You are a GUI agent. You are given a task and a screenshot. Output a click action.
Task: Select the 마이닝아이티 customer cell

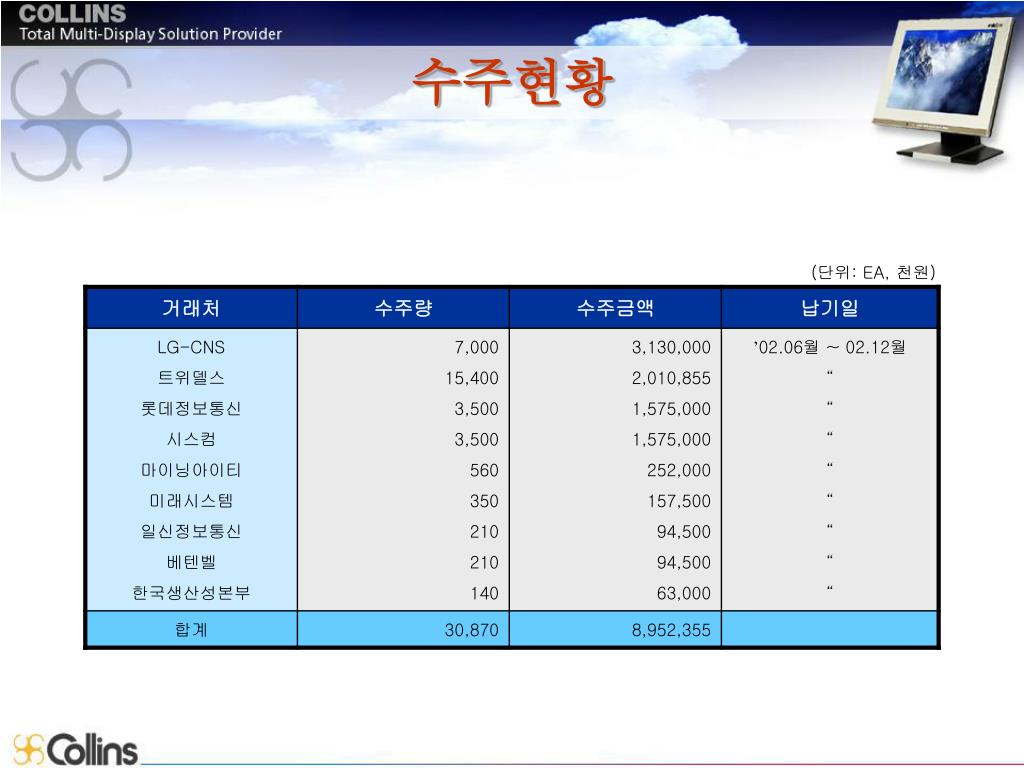pyautogui.click(x=191, y=470)
